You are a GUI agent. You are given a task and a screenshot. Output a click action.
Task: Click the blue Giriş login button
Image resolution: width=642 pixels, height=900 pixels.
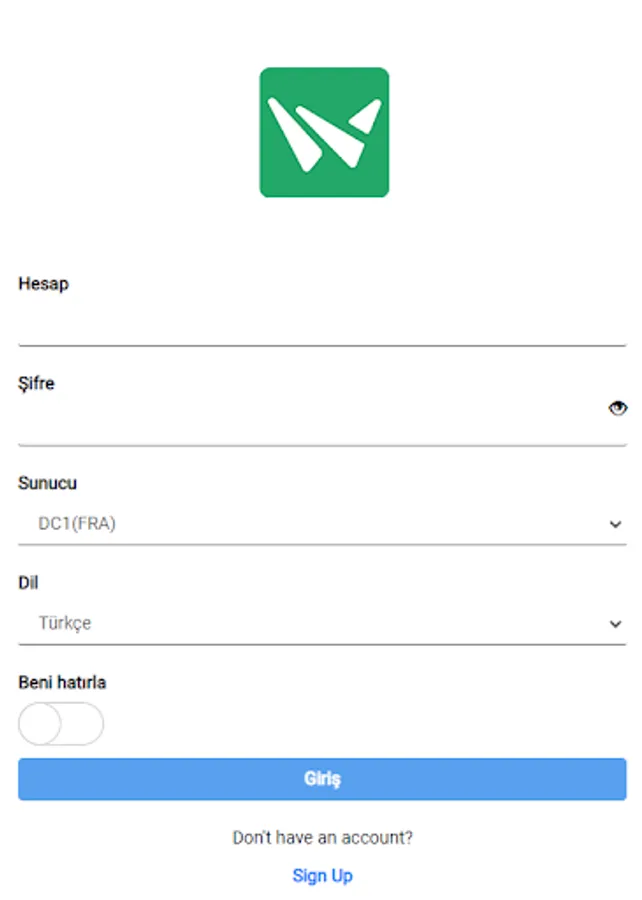point(322,779)
